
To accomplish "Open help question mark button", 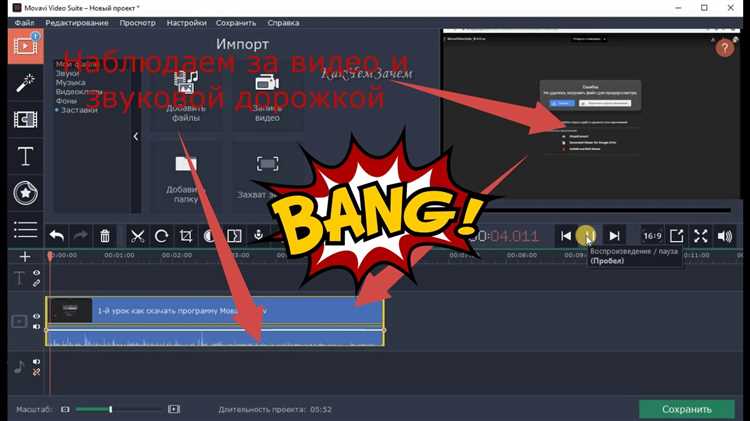I will click(x=725, y=48).
